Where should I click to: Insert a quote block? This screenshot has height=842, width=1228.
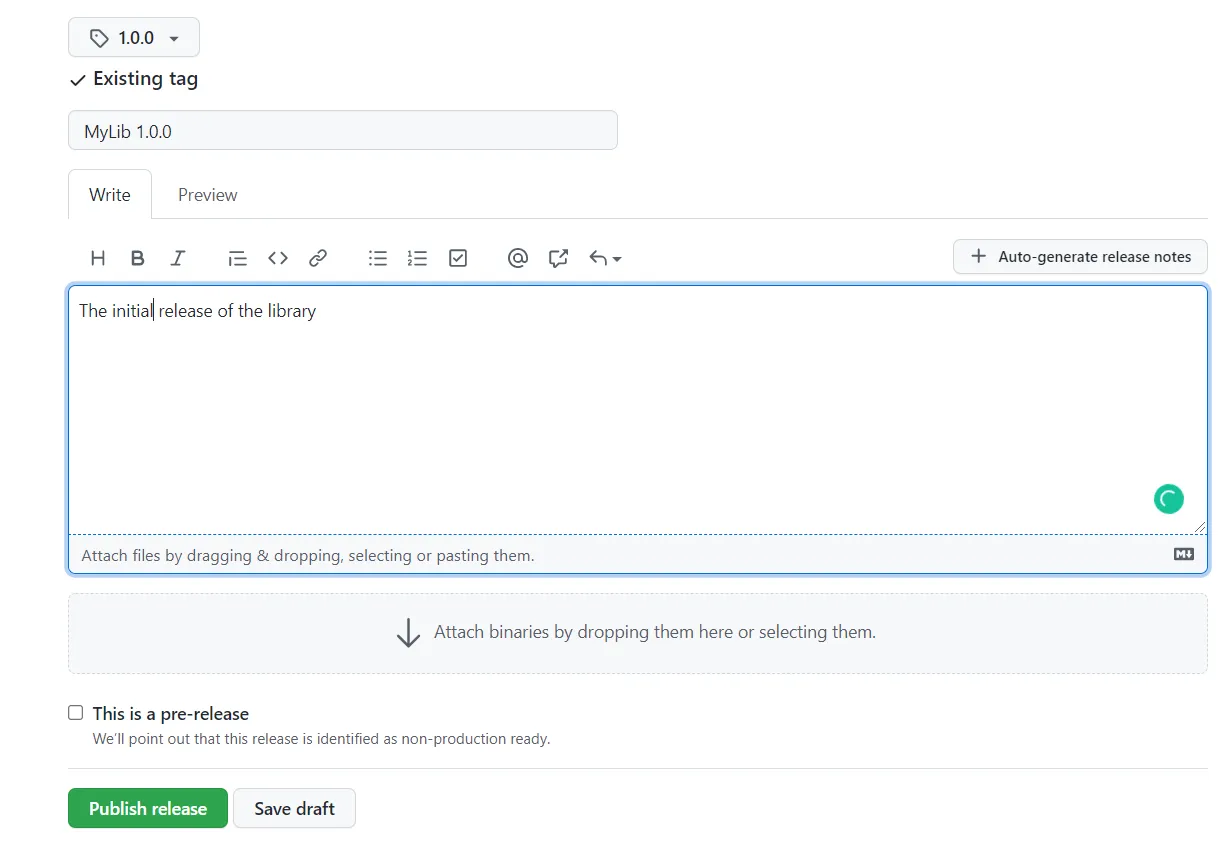coord(237,258)
